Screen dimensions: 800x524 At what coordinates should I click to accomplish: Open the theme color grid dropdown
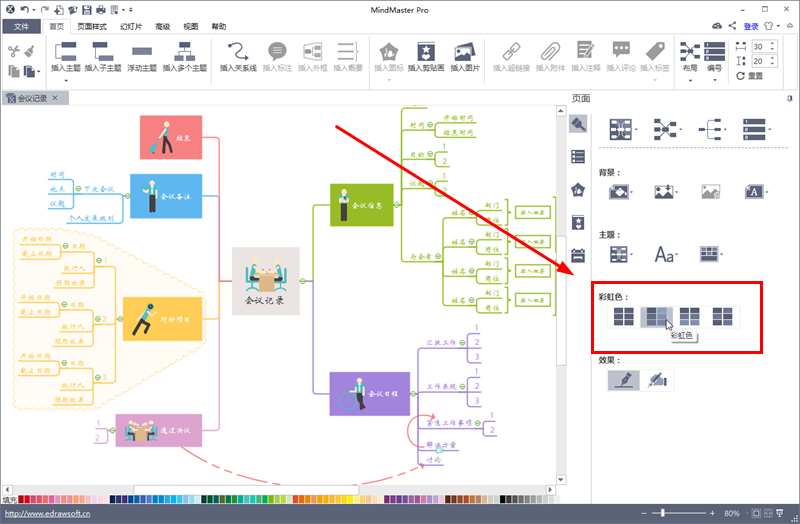[711, 254]
